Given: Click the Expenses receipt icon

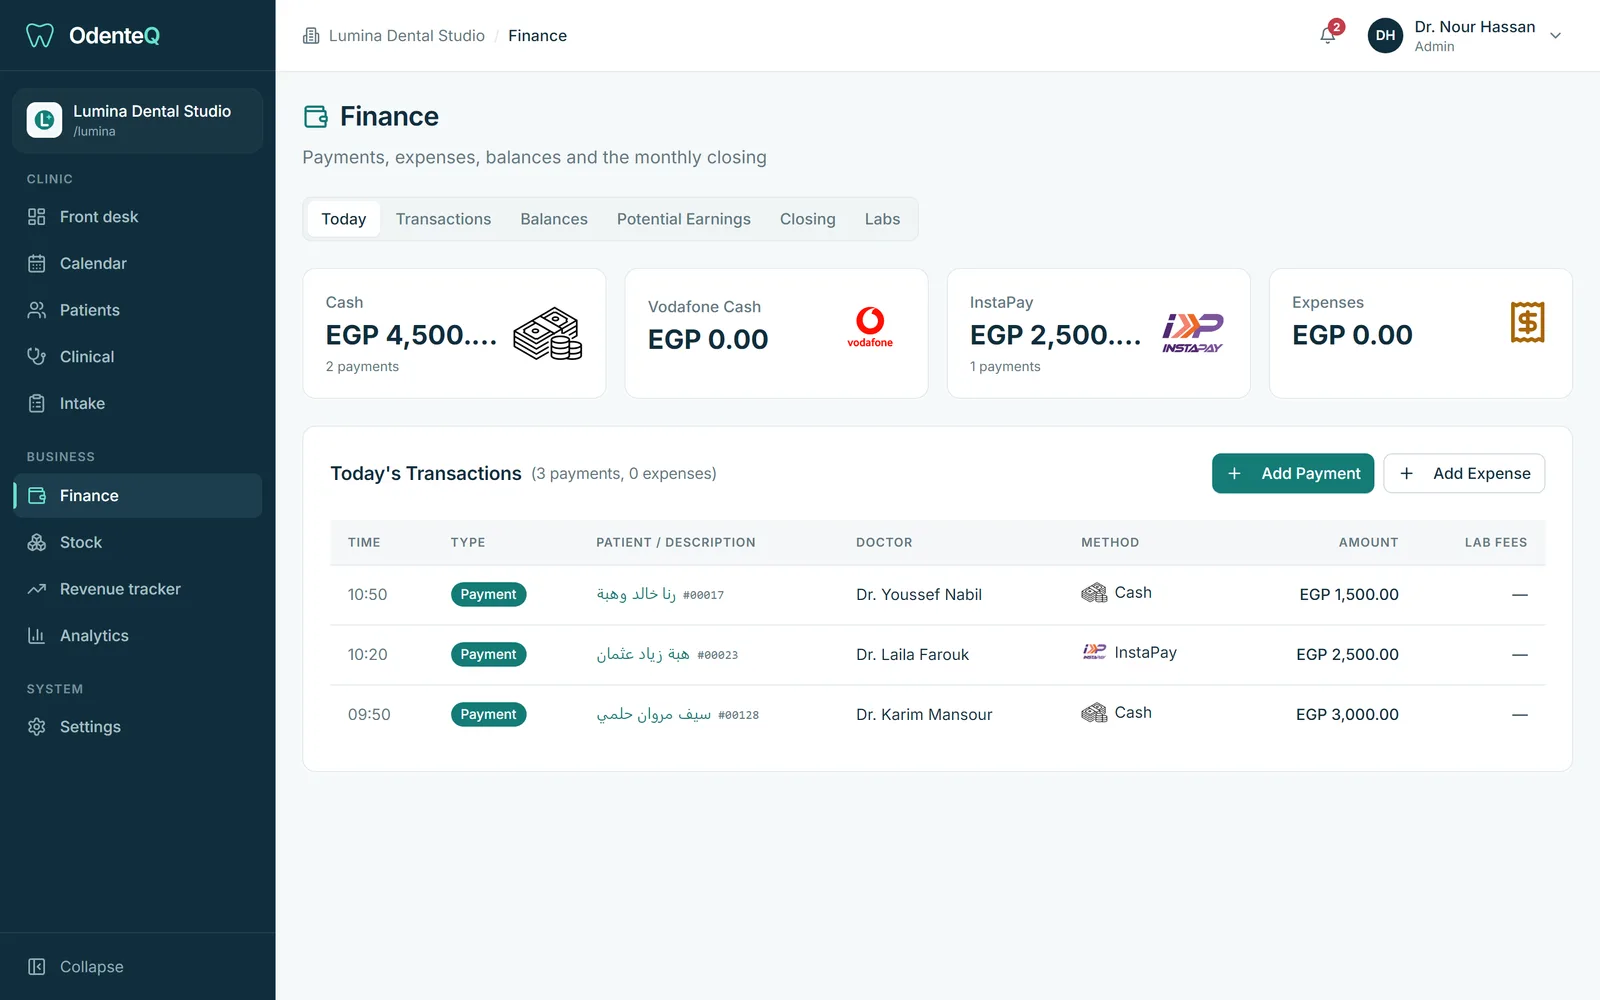Looking at the screenshot, I should tap(1527, 322).
